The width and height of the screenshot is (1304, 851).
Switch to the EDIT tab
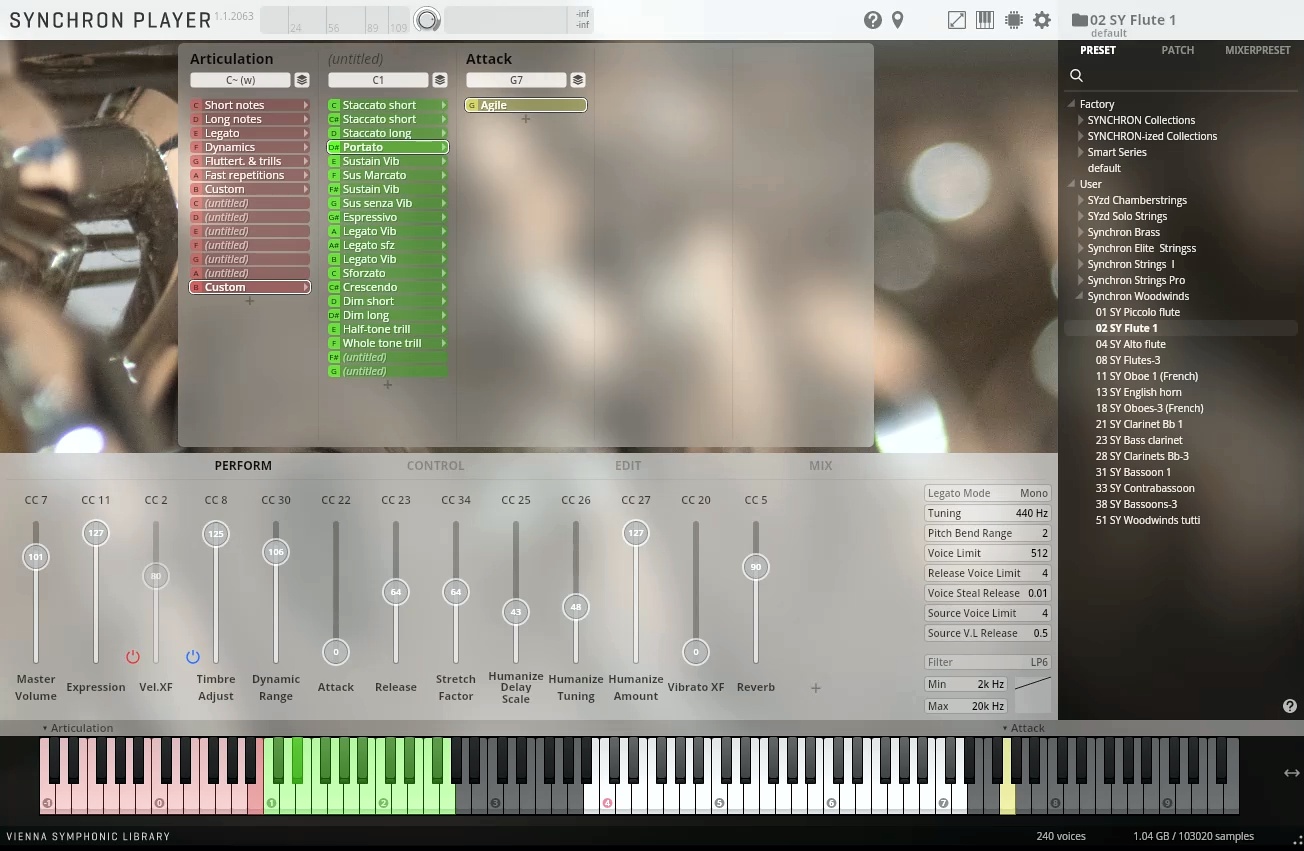(x=628, y=466)
